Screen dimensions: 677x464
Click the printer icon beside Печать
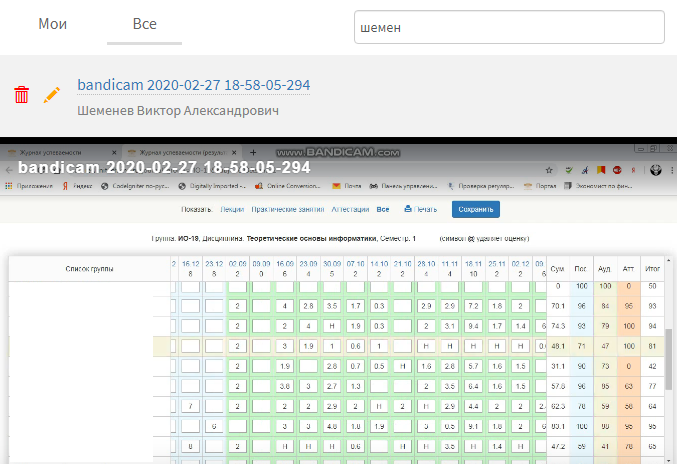pos(408,209)
